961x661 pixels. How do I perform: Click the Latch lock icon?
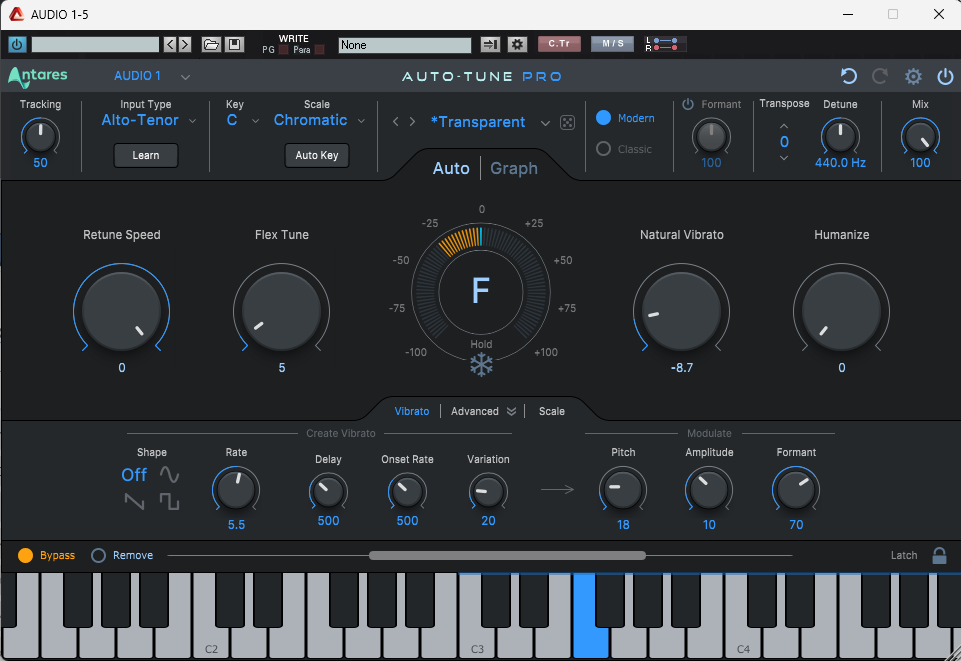(x=939, y=555)
